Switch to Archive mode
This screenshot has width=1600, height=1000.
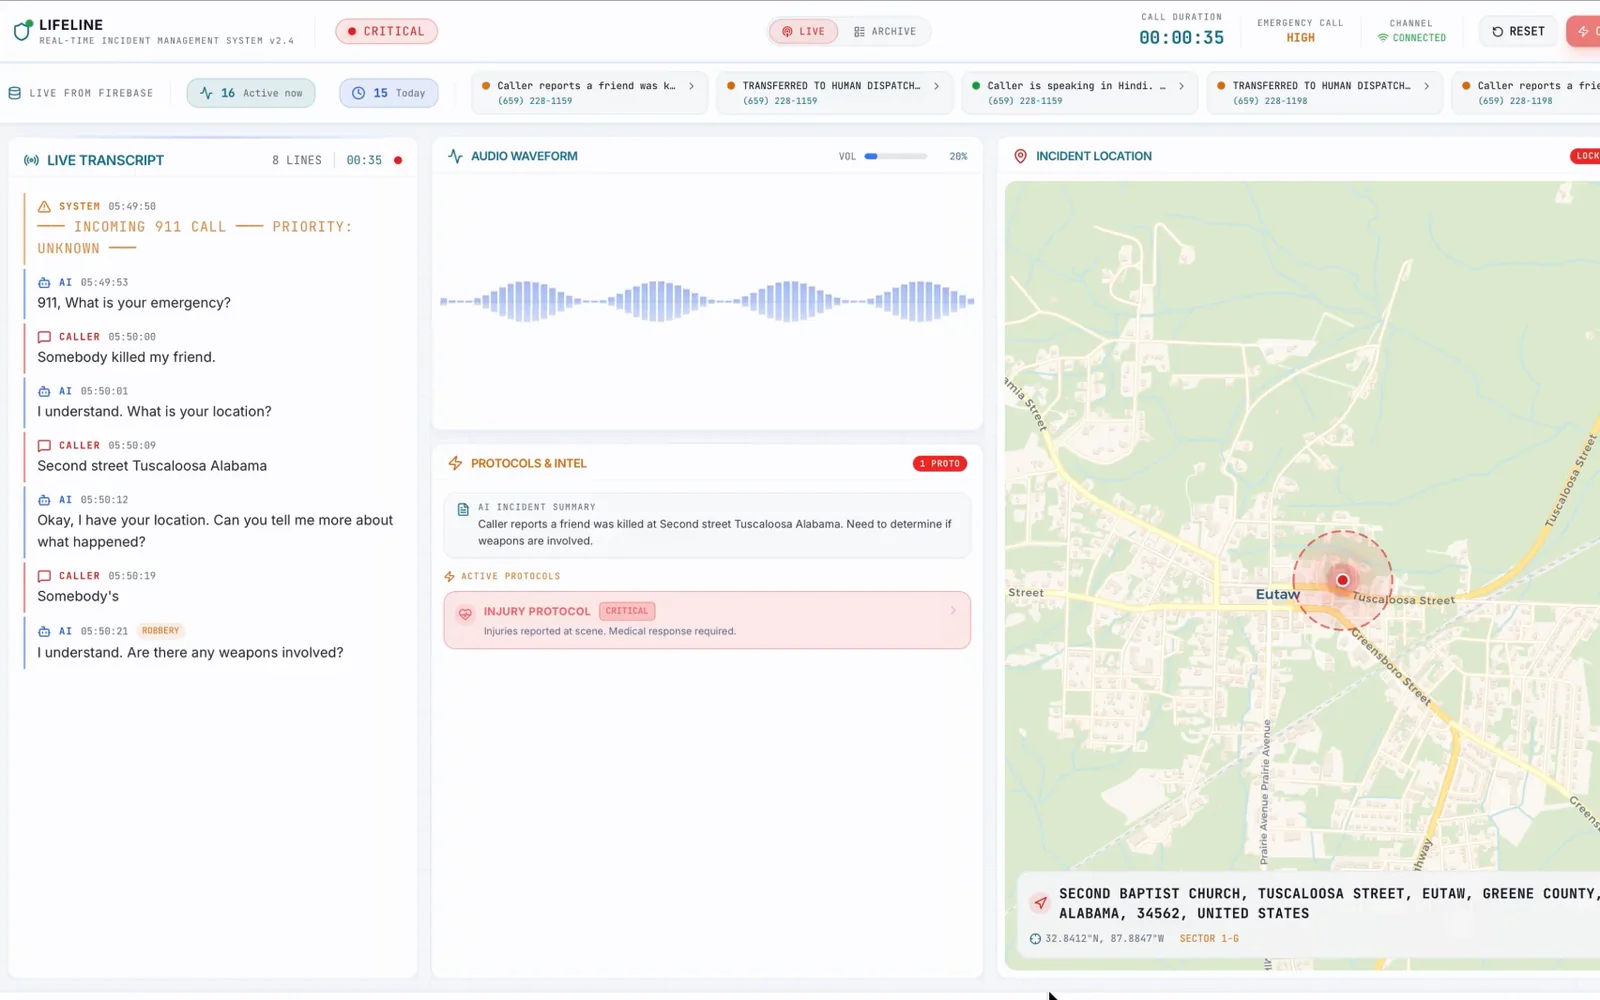coord(885,32)
